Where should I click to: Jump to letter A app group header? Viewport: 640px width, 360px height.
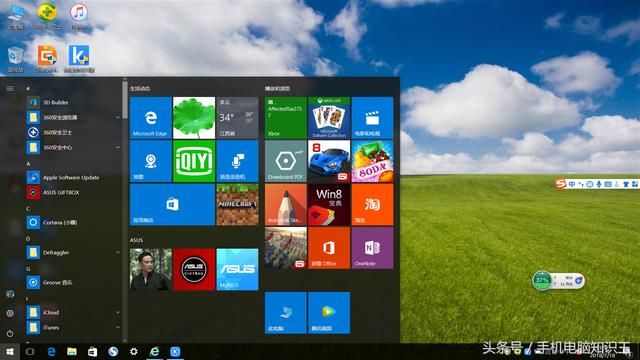coord(29,164)
